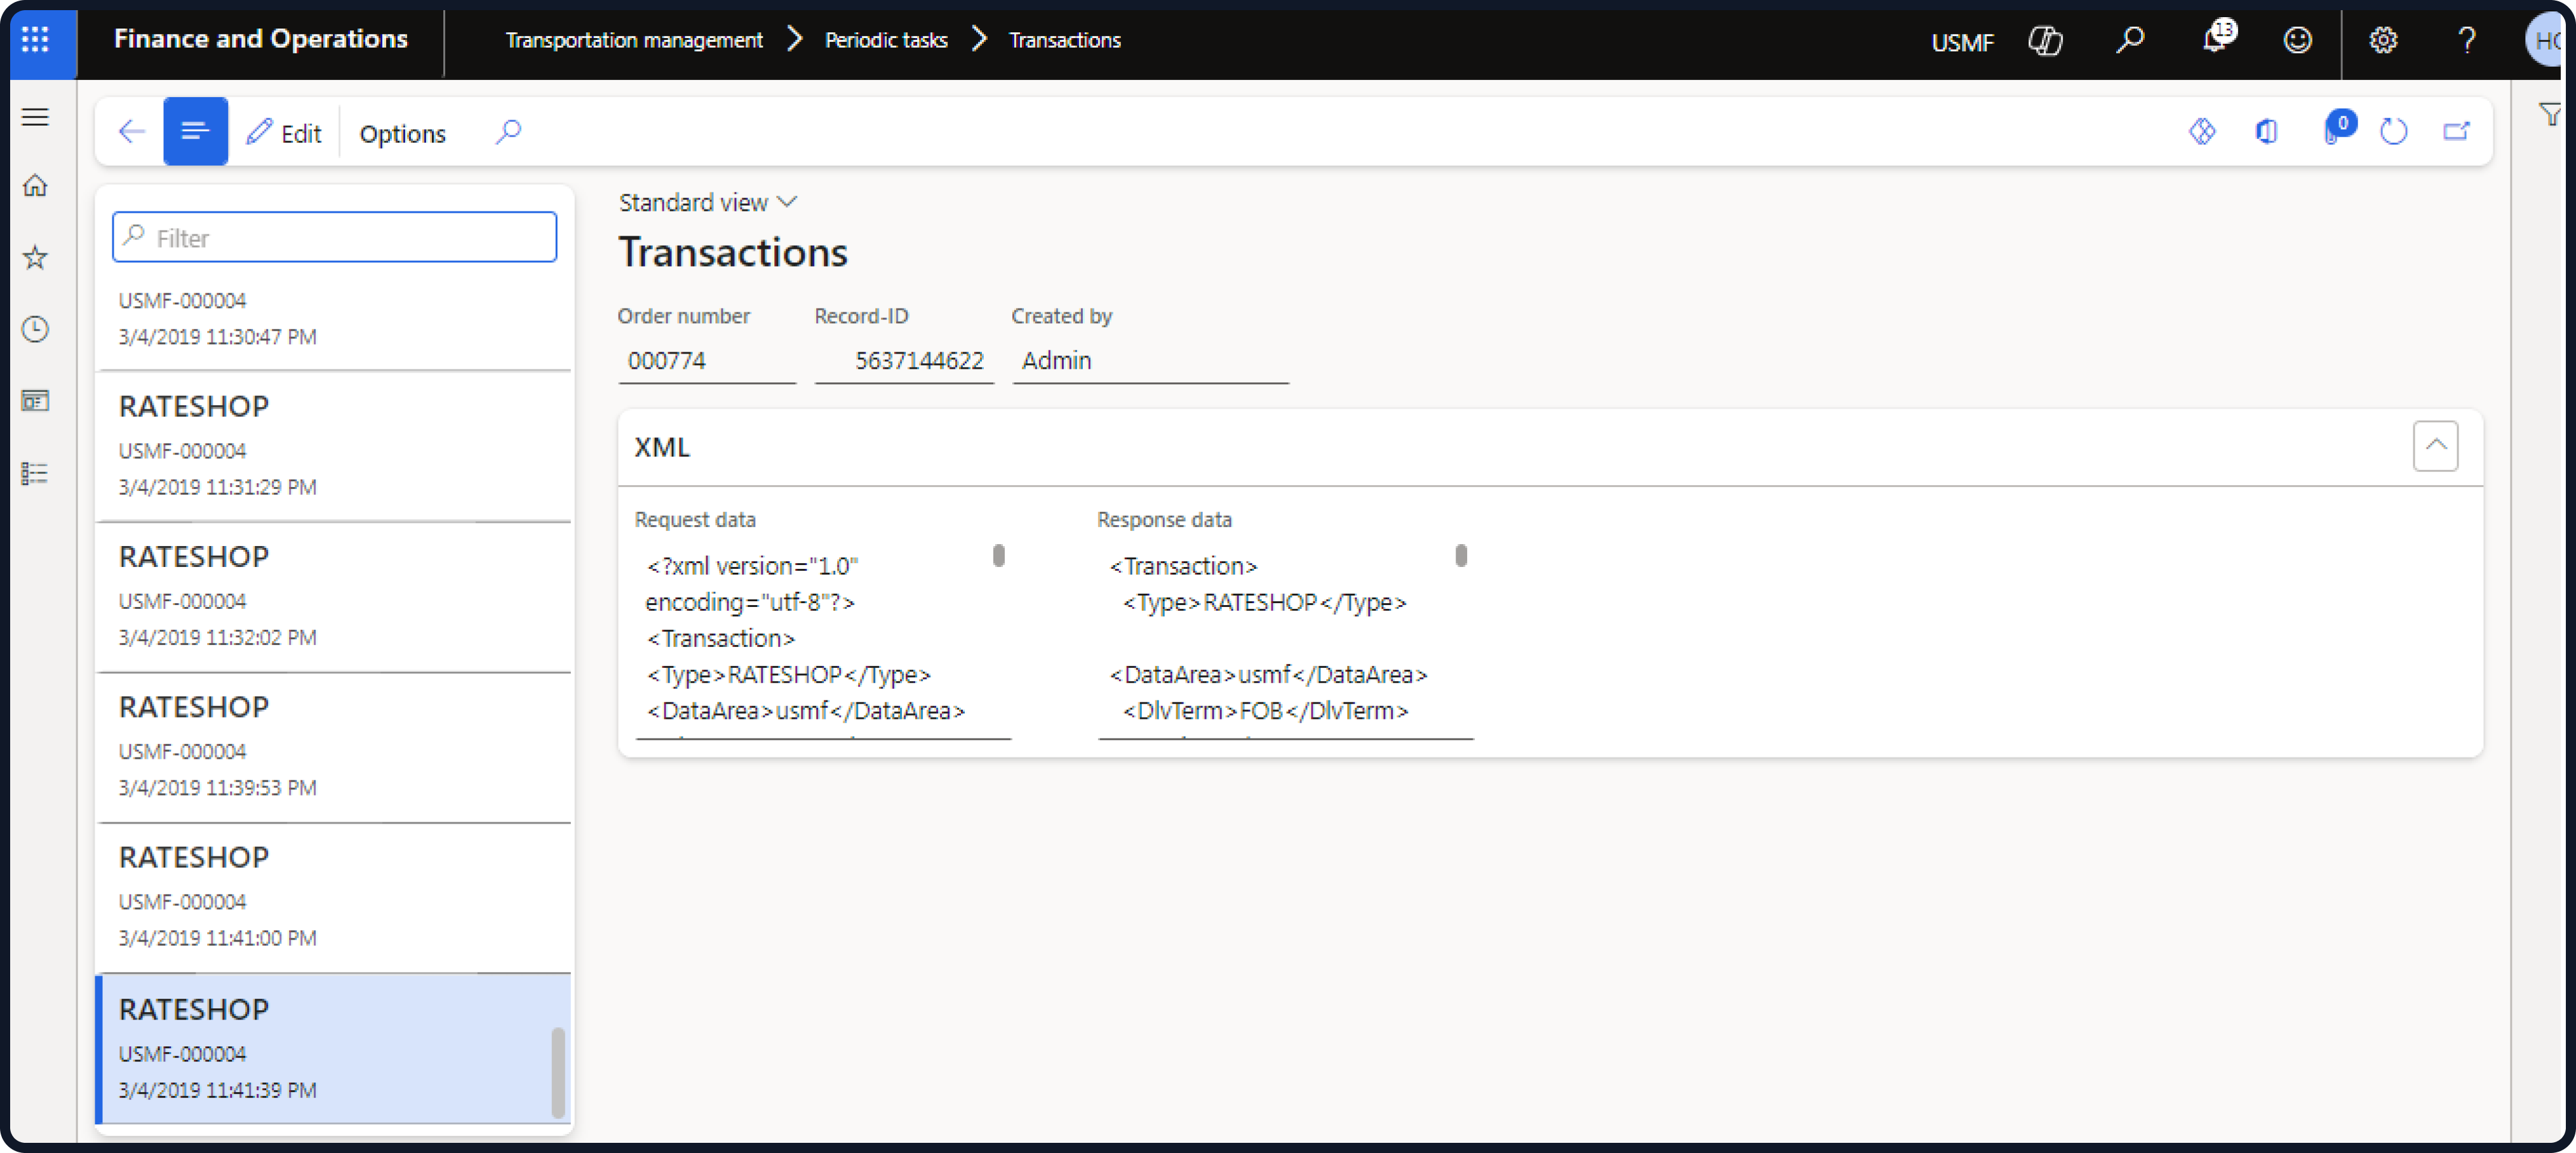The image size is (2576, 1153).
Task: Click the Open in Office icon
Action: coord(2266,131)
